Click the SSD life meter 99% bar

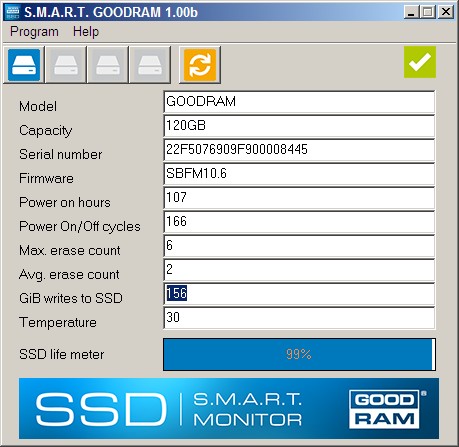(x=299, y=354)
